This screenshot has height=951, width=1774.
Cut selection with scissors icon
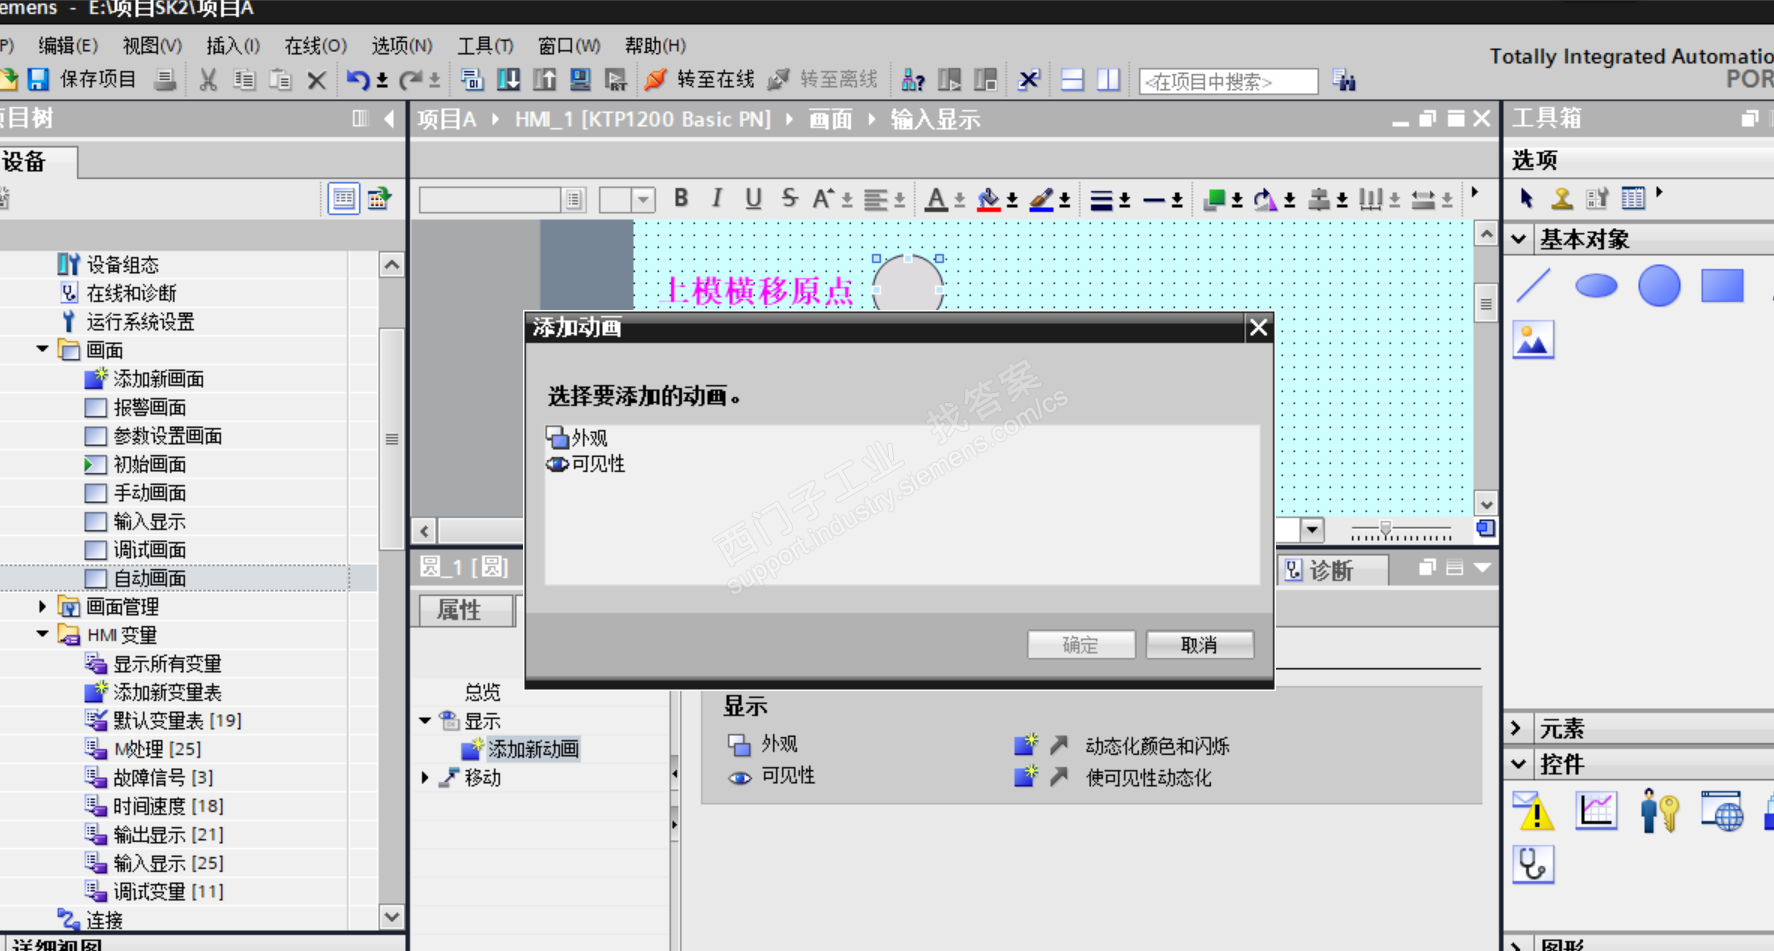pos(208,80)
